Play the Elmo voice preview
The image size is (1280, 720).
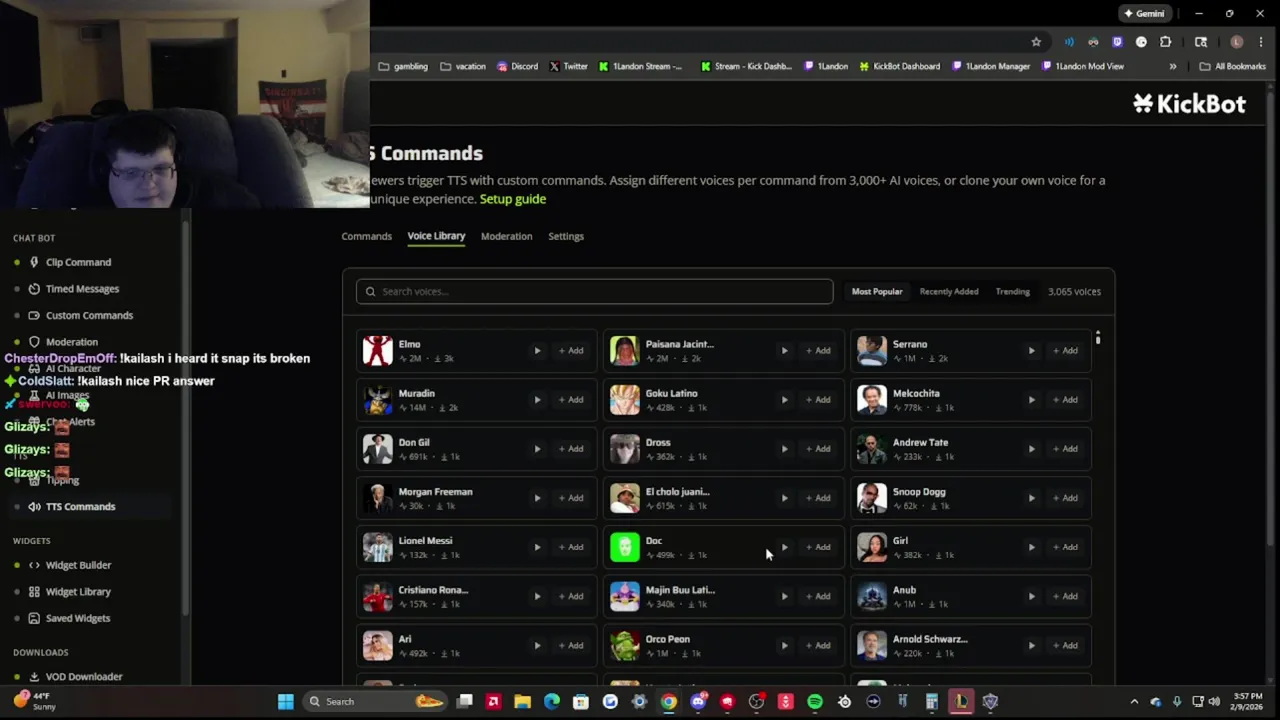537,351
